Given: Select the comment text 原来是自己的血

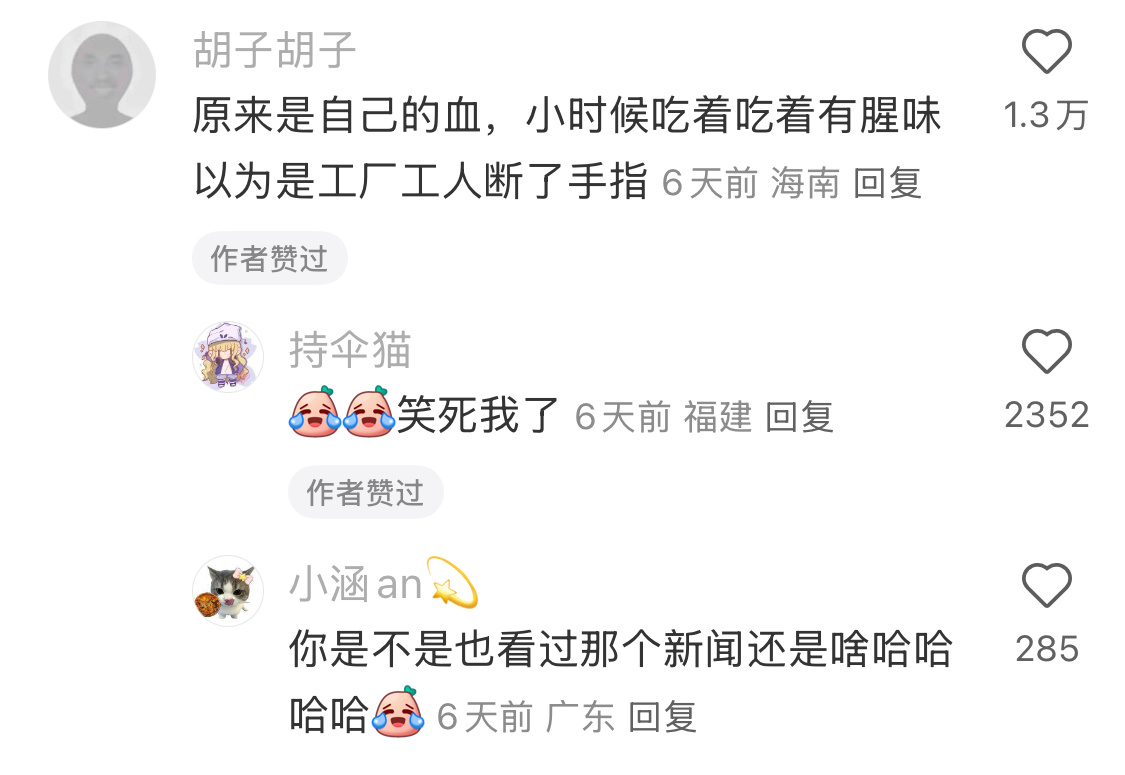Looking at the screenshot, I should [x=337, y=116].
